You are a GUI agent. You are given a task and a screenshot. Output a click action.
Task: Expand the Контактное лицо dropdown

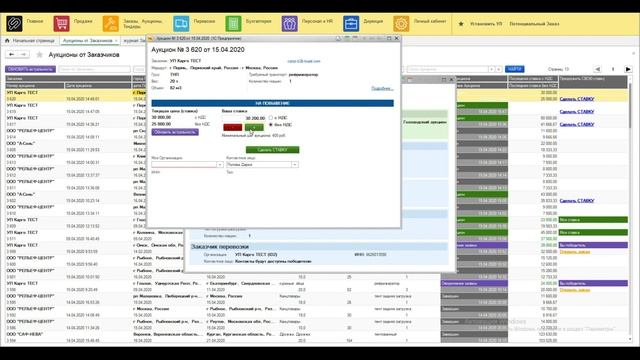tap(295, 164)
